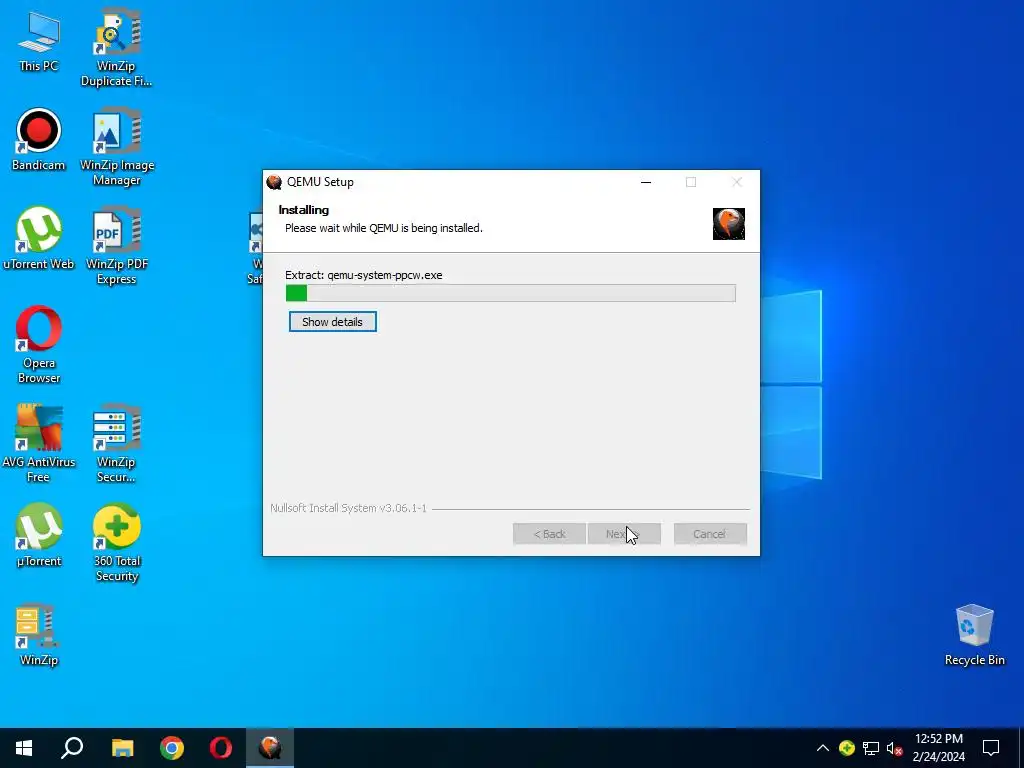Viewport: 1024px width, 768px height.
Task: Launch Bandicam from the desktop
Action: click(39, 139)
